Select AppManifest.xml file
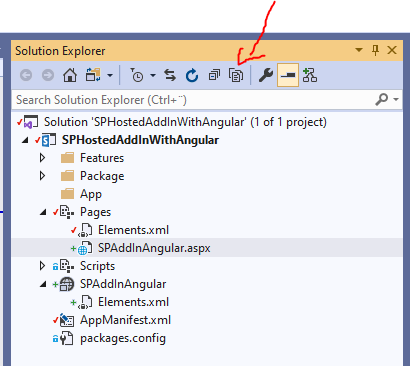The width and height of the screenshot is (410, 366). point(125,320)
